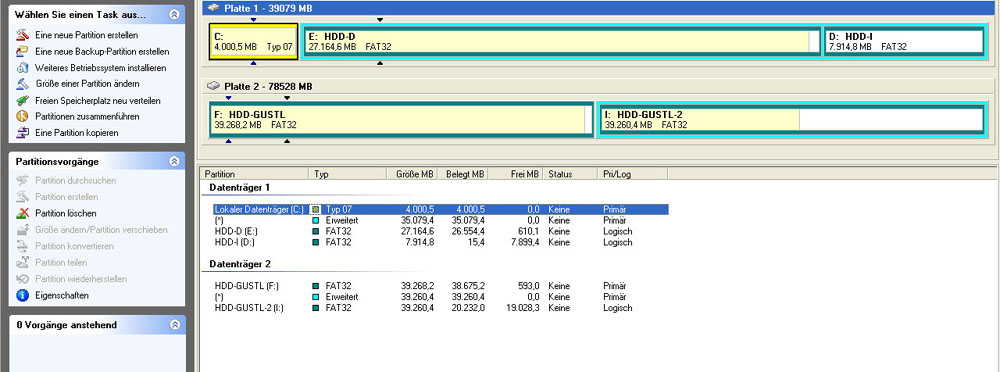The height and width of the screenshot is (372, 1000).
Task: Choose 'Partition löschen' operation
Action: click(x=66, y=213)
